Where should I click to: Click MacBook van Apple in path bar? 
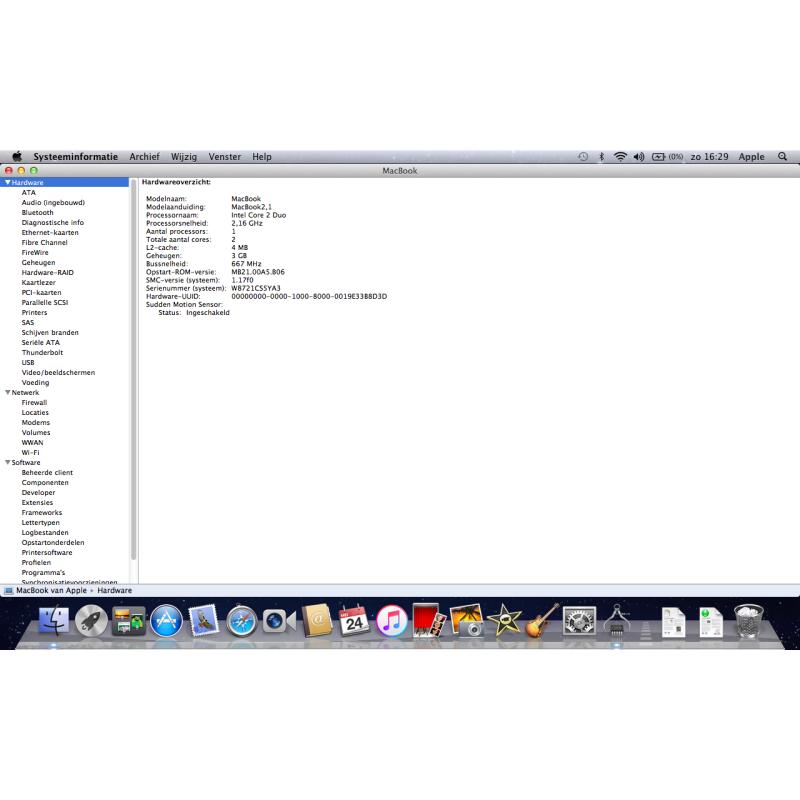(52, 590)
